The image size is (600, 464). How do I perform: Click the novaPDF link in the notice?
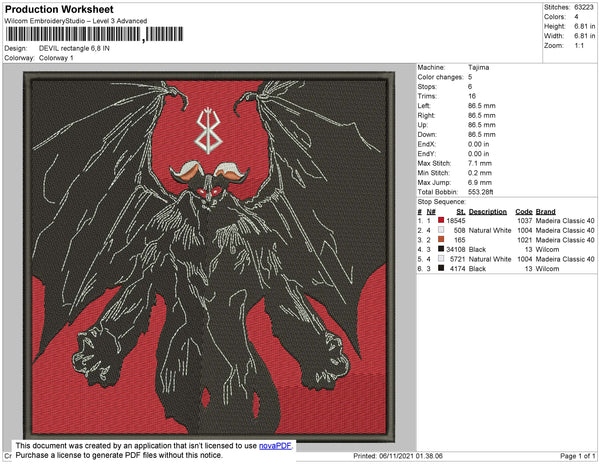pos(275,446)
